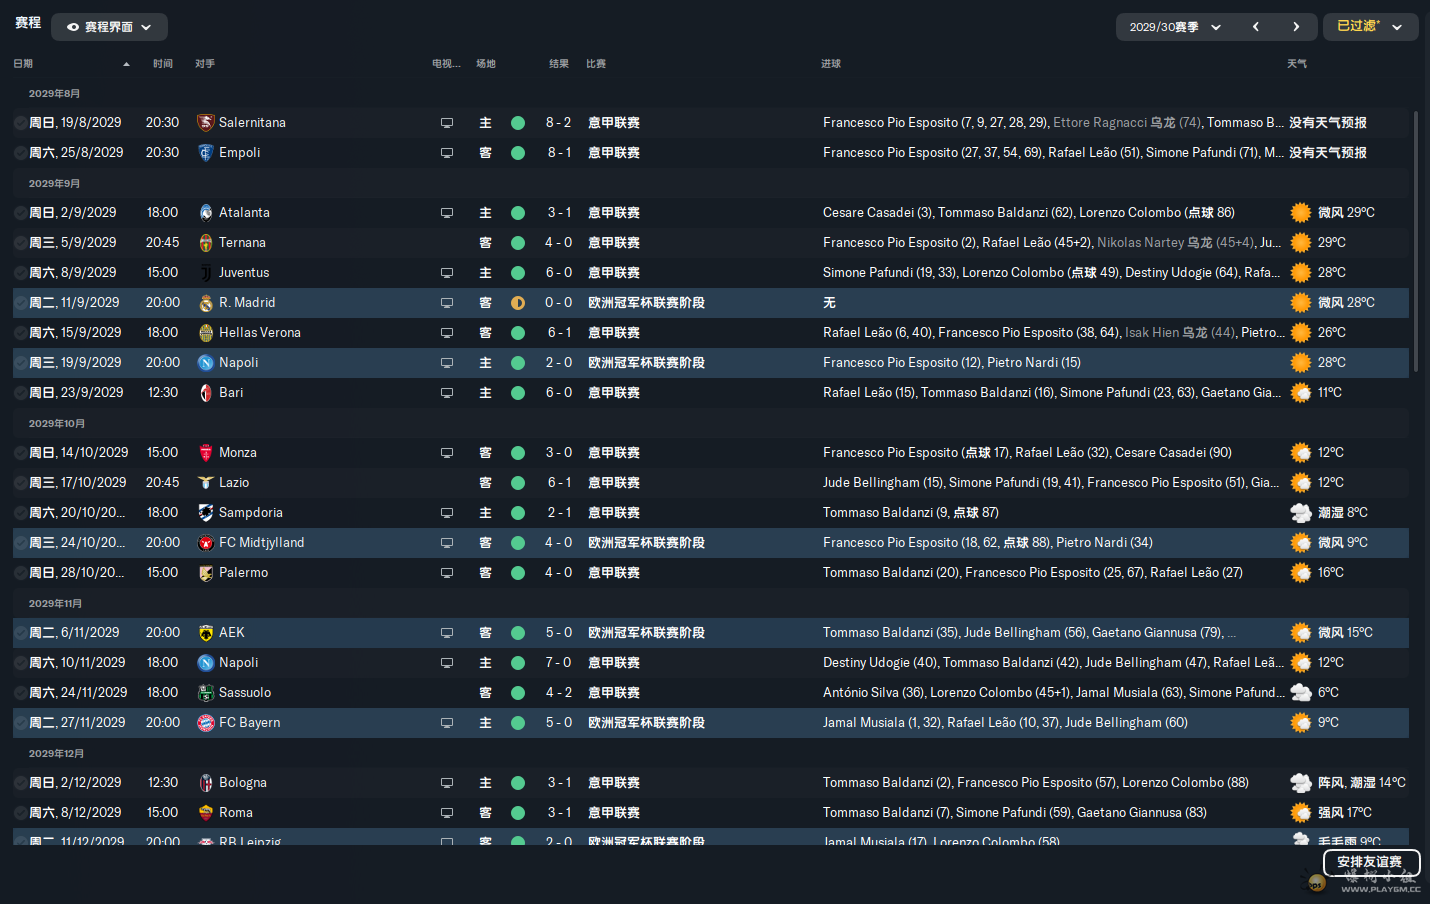
Task: Click FC Bayern club badge icon
Action: [206, 723]
